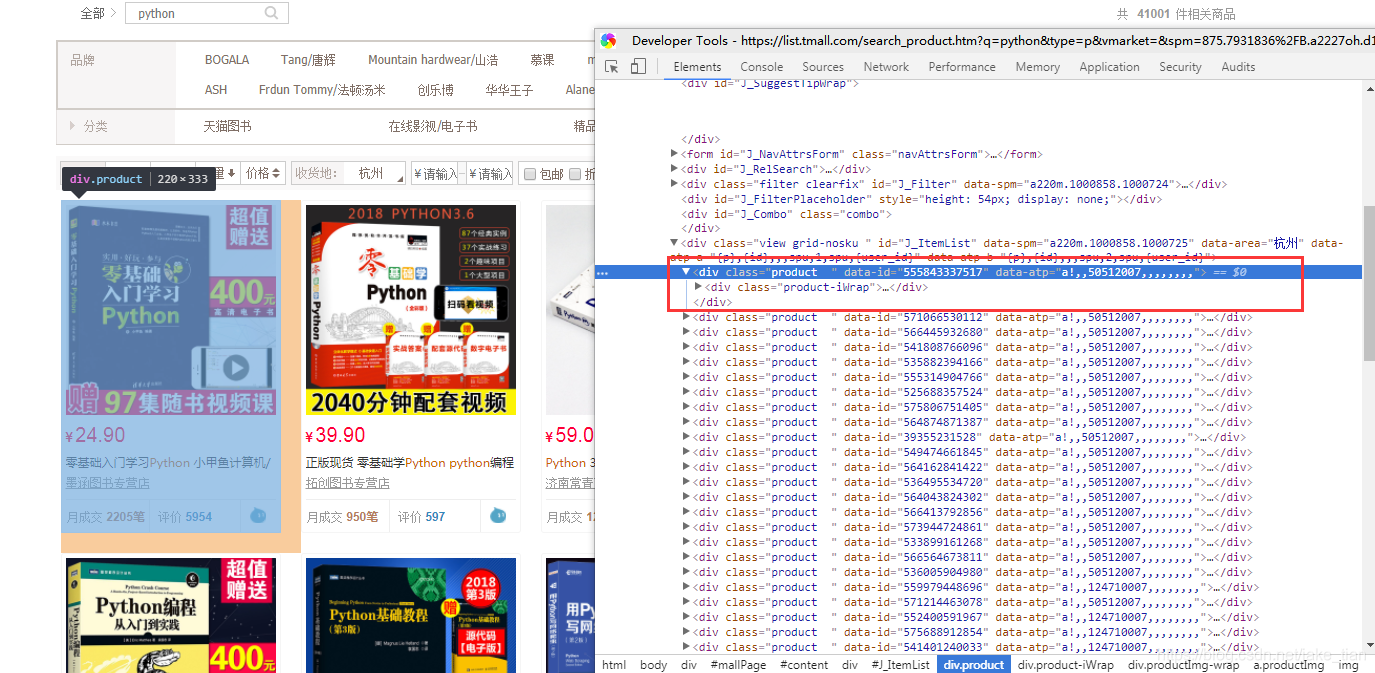Expand the J_RelSearch div node
1375x673 pixels.
[674, 169]
